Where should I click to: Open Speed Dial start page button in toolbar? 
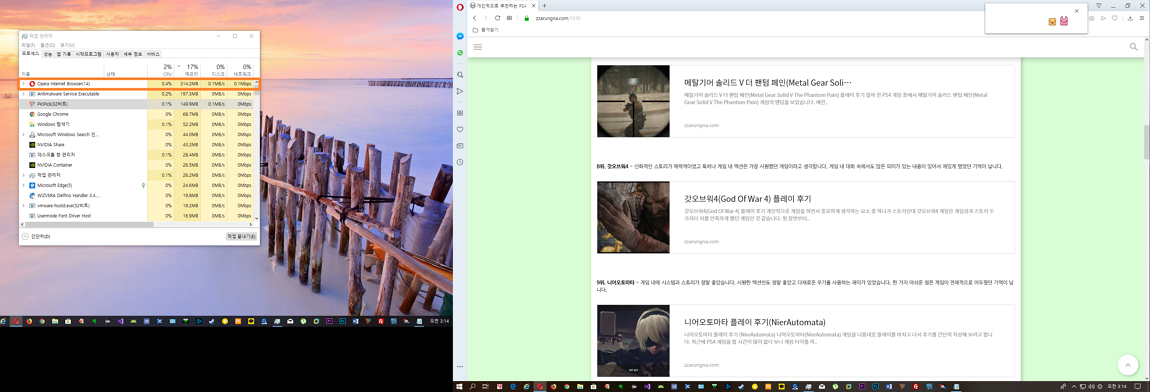pyautogui.click(x=509, y=18)
